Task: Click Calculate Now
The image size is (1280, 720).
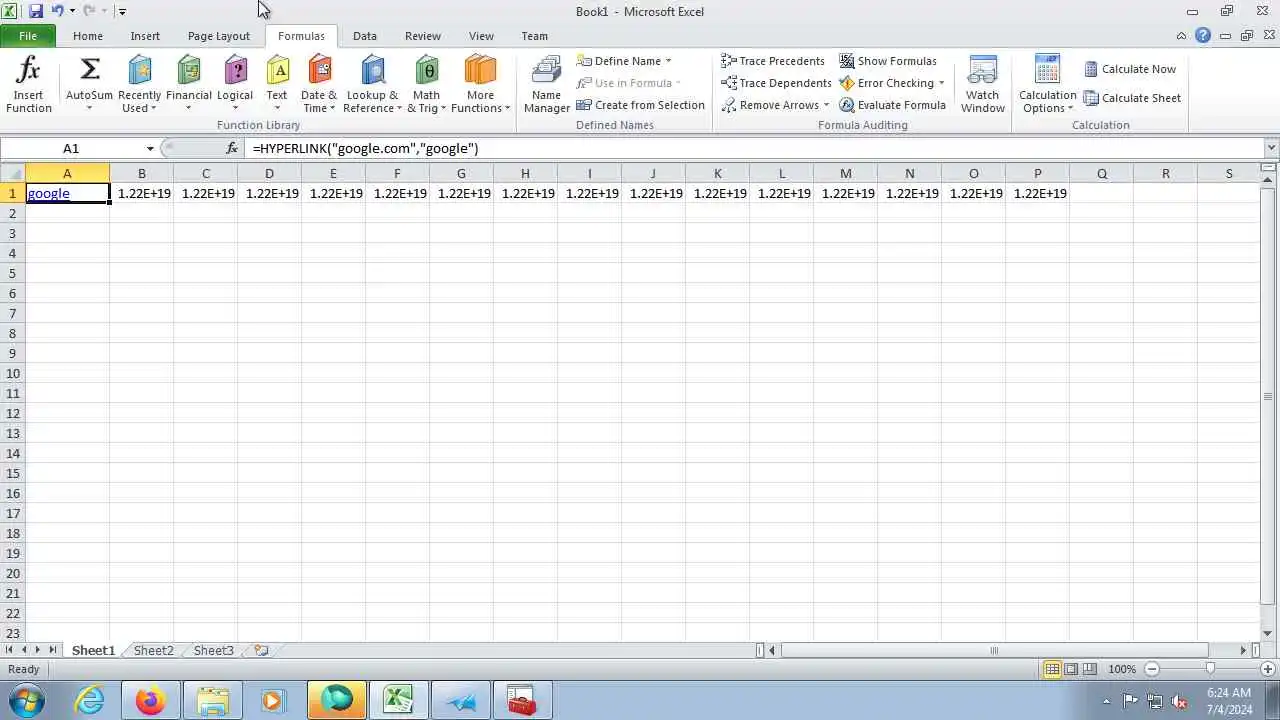Action: [x=1130, y=69]
